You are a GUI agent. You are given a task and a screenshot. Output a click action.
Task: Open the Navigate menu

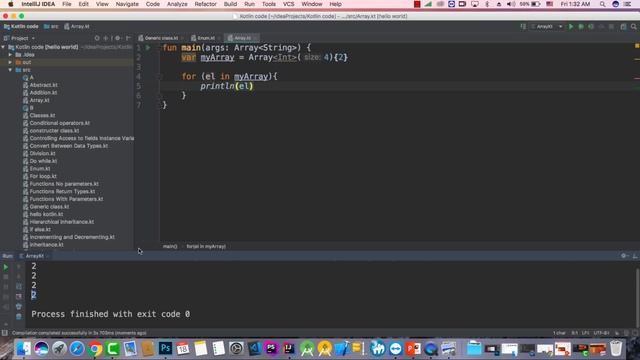tap(127, 4)
